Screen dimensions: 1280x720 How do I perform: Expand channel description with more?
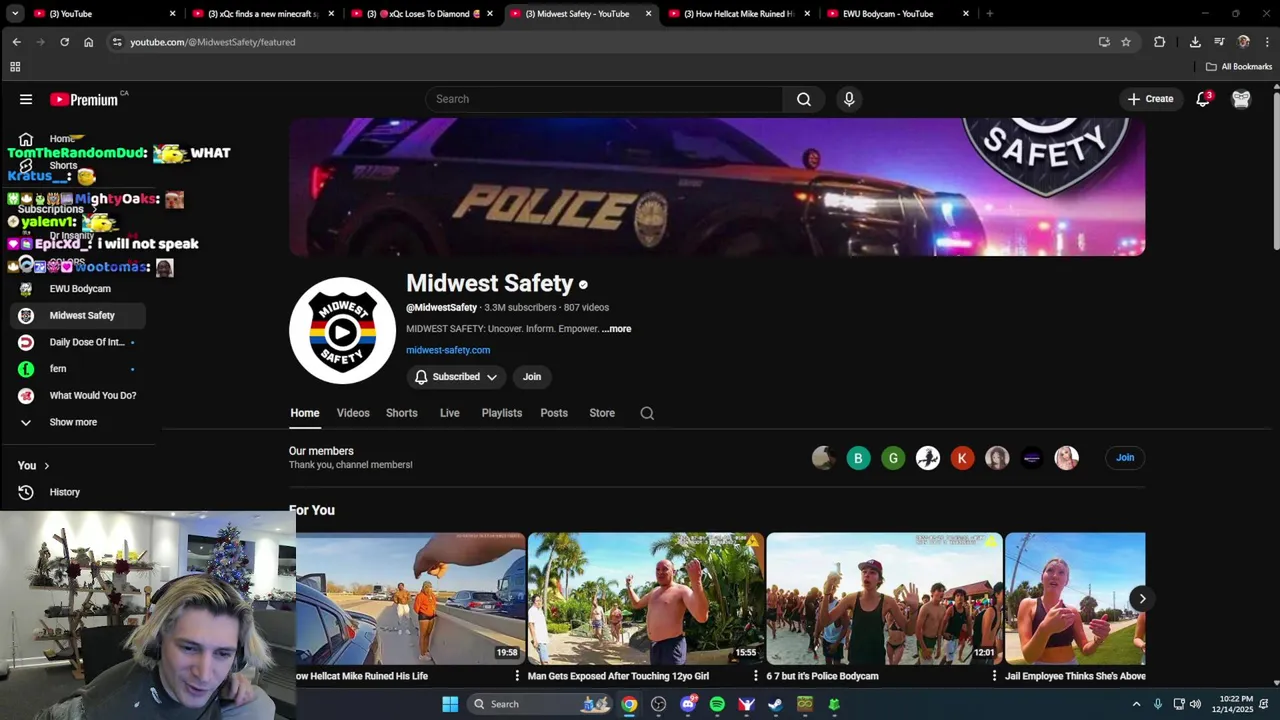[617, 329]
